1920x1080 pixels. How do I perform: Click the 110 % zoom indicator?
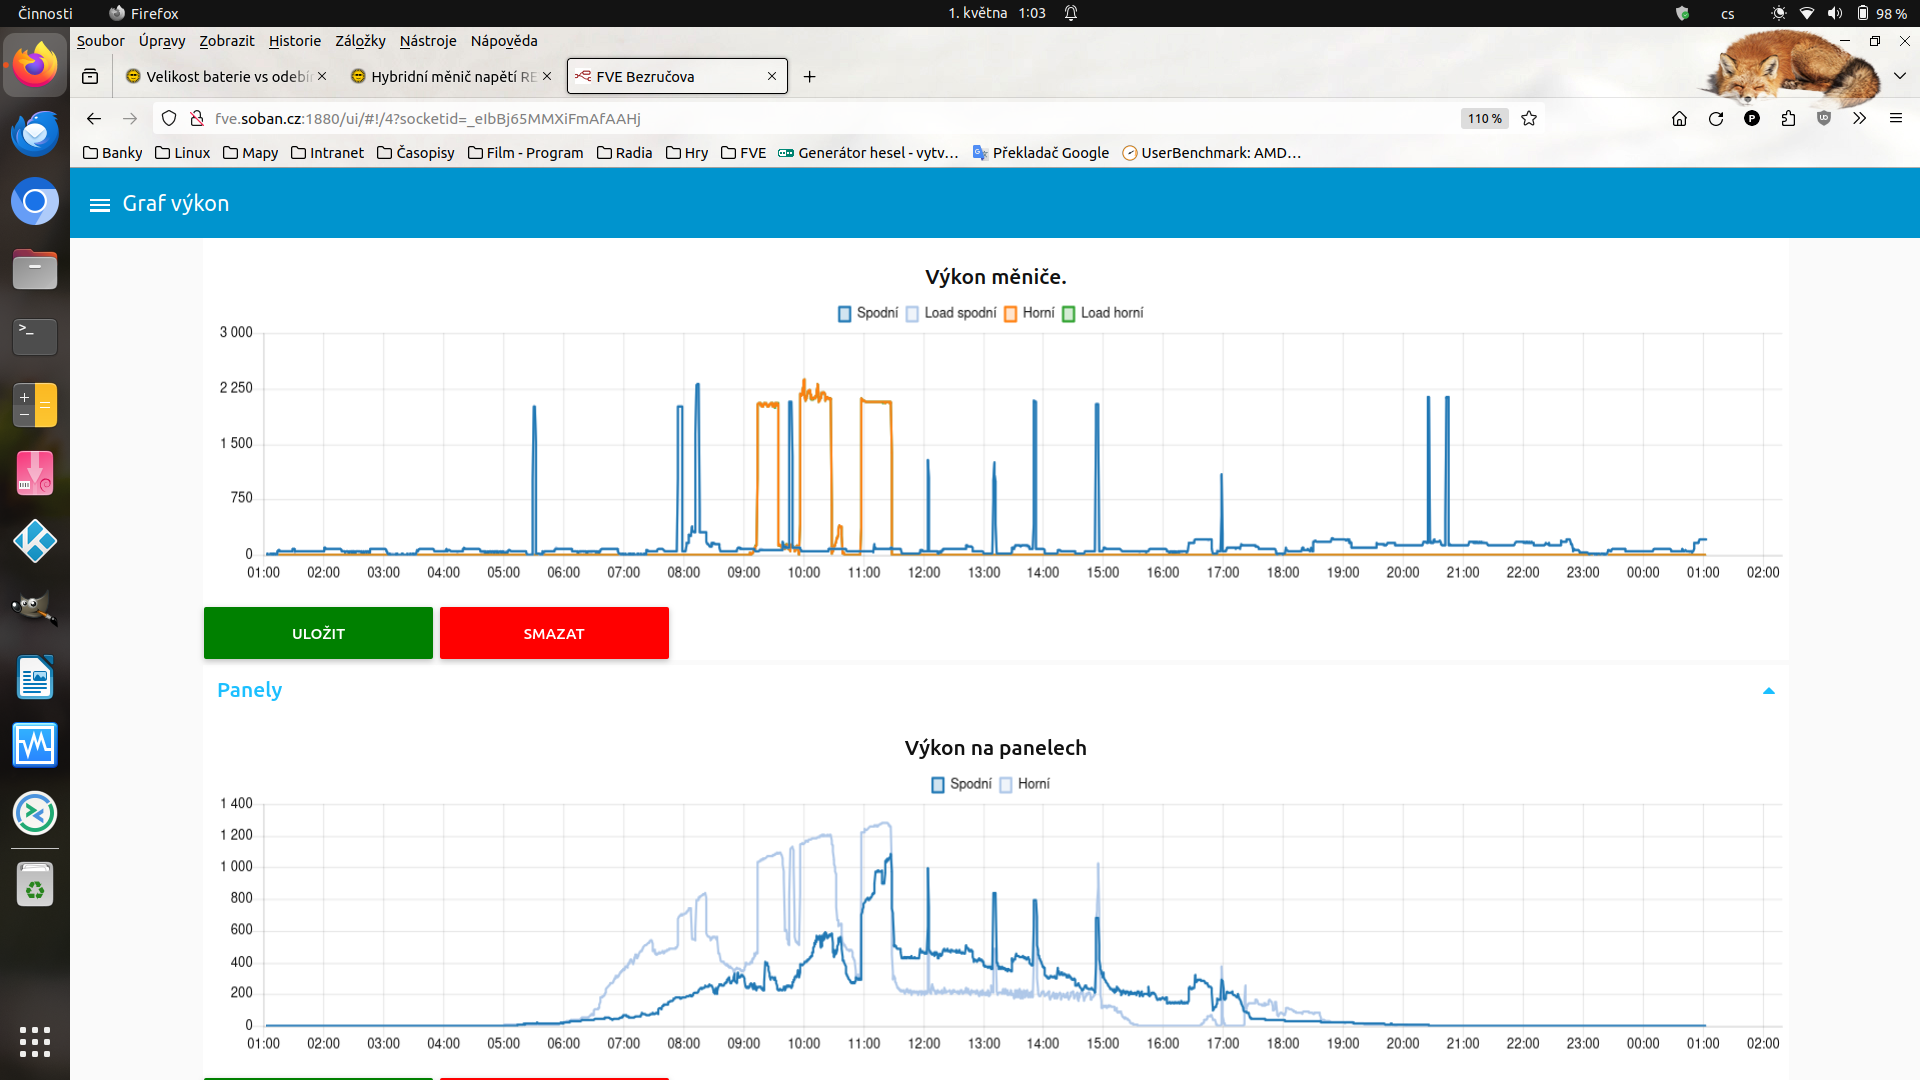[x=1484, y=119]
